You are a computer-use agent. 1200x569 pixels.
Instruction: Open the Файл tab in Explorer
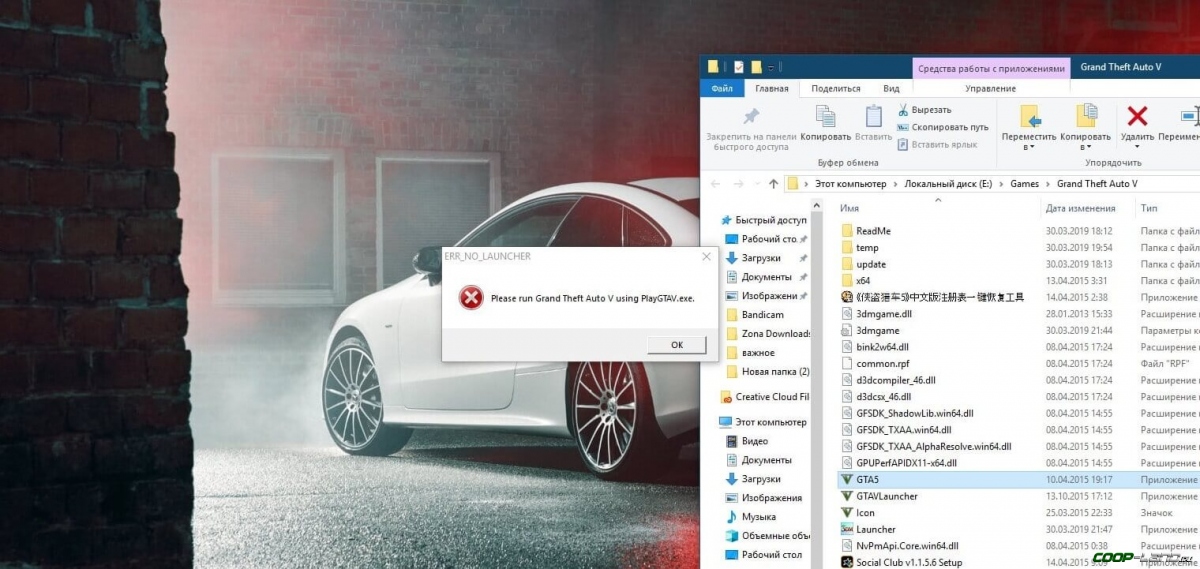tap(722, 88)
